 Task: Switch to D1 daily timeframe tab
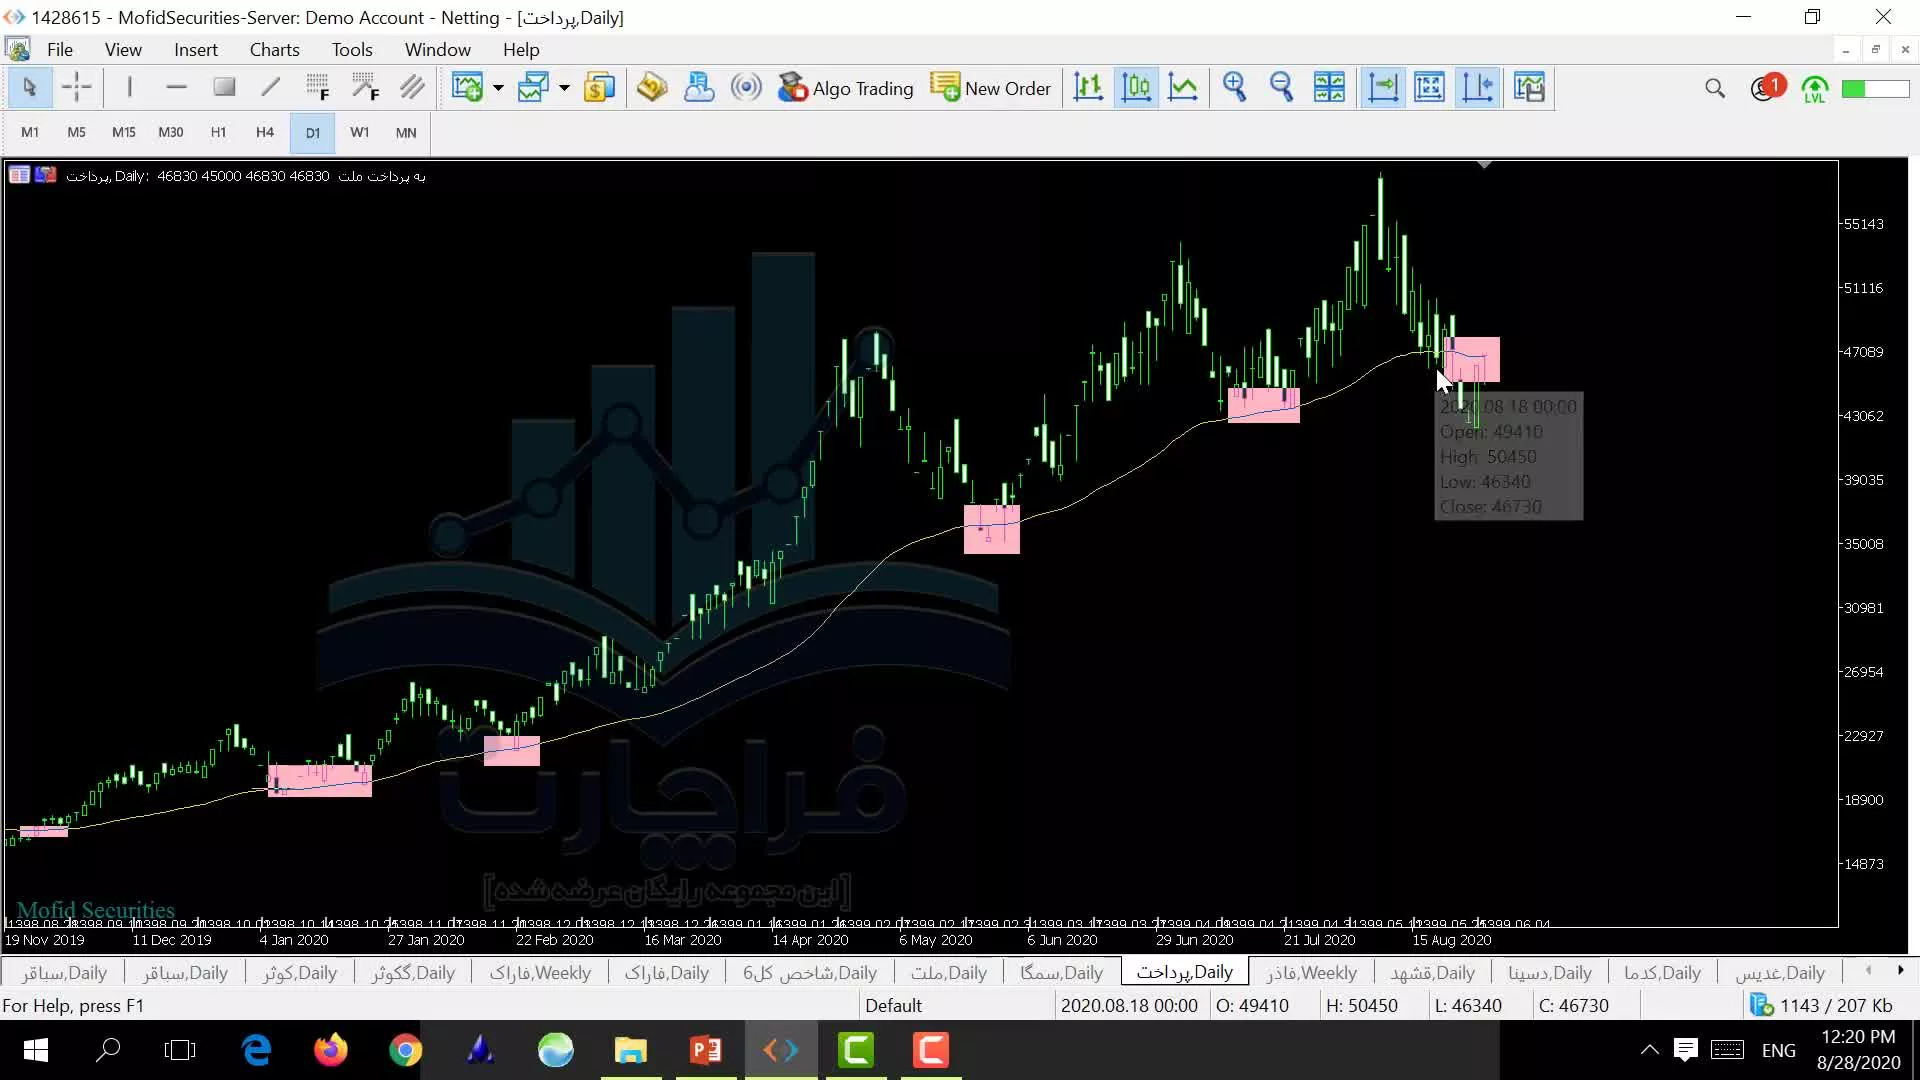point(313,131)
